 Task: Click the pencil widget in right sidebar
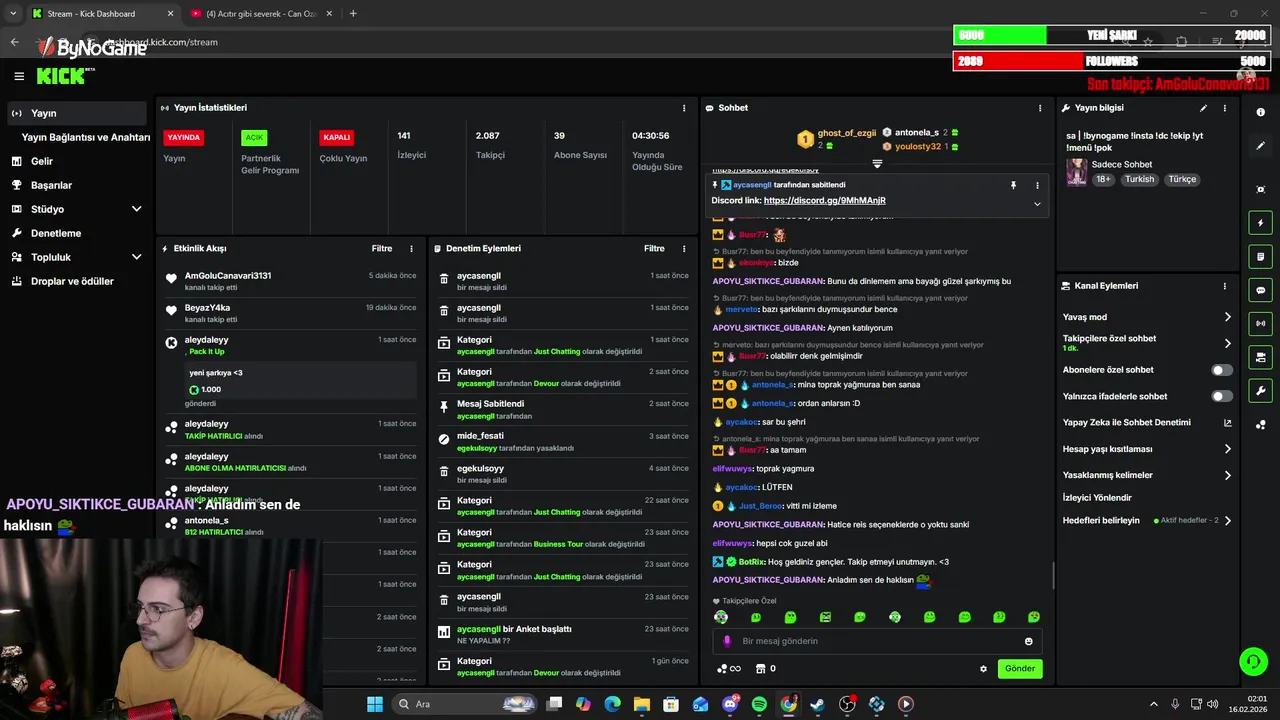pyautogui.click(x=1261, y=146)
